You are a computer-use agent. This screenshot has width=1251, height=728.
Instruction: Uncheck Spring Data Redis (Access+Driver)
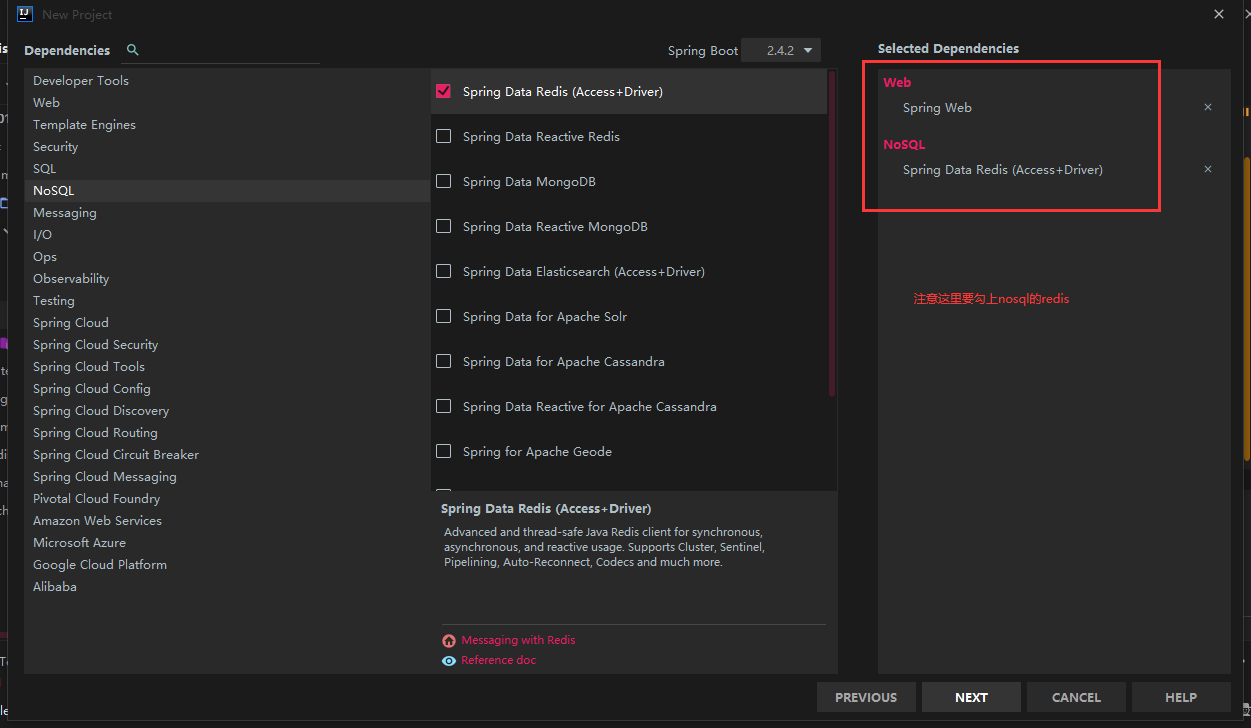pos(444,91)
